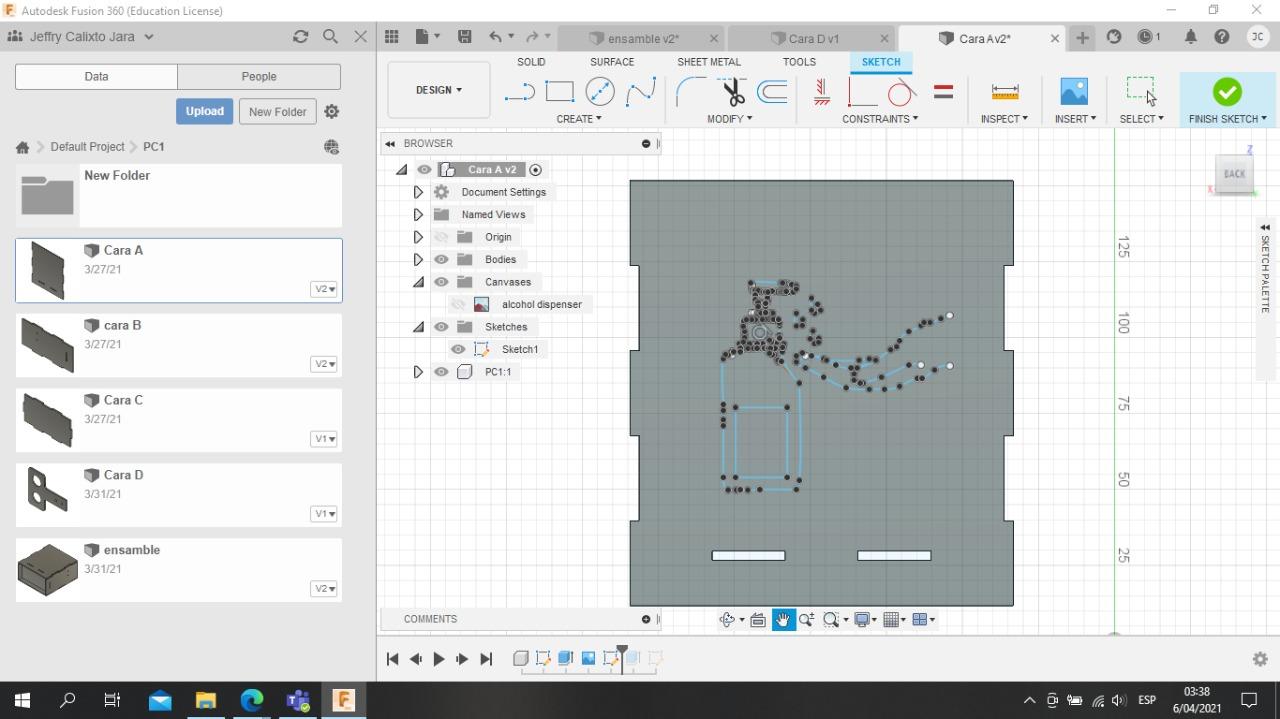The image size is (1280, 719).
Task: Toggle visibility of Origin folder
Action: [x=441, y=237]
